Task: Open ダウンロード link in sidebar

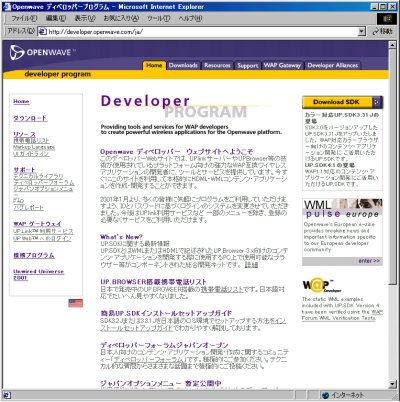Action: 30,118
